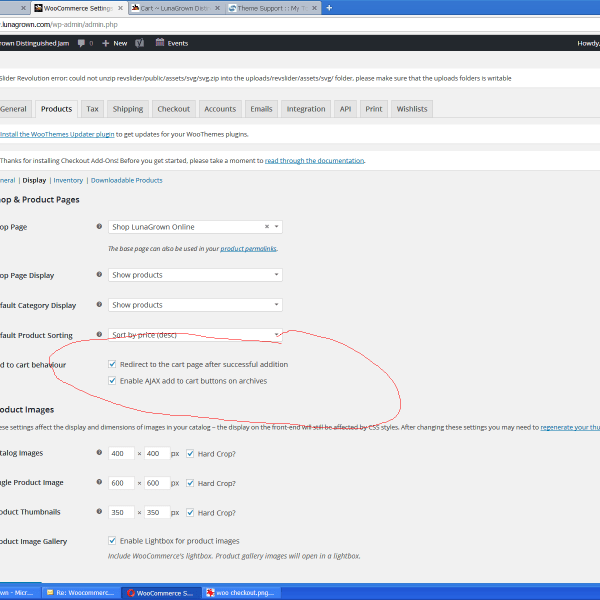Viewport: 600px width, 600px height.
Task: Open a new browser tab with plus button
Action: [x=329, y=8]
